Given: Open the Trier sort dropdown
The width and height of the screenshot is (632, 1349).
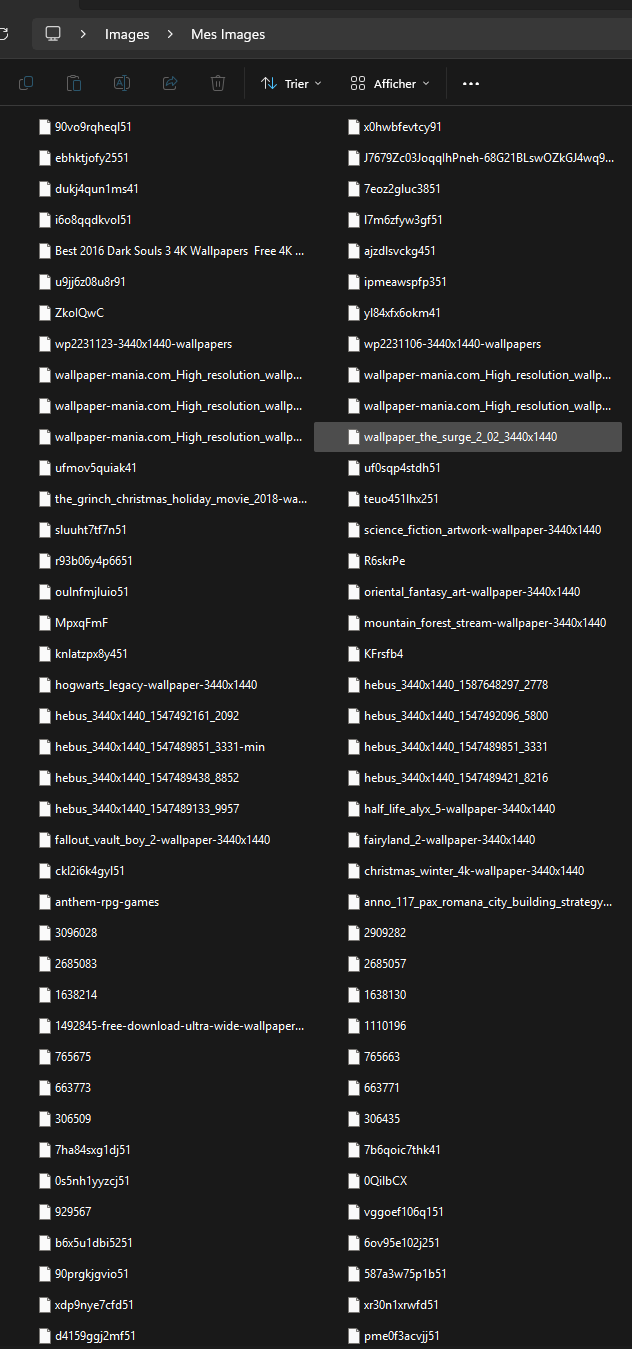Looking at the screenshot, I should click(291, 83).
